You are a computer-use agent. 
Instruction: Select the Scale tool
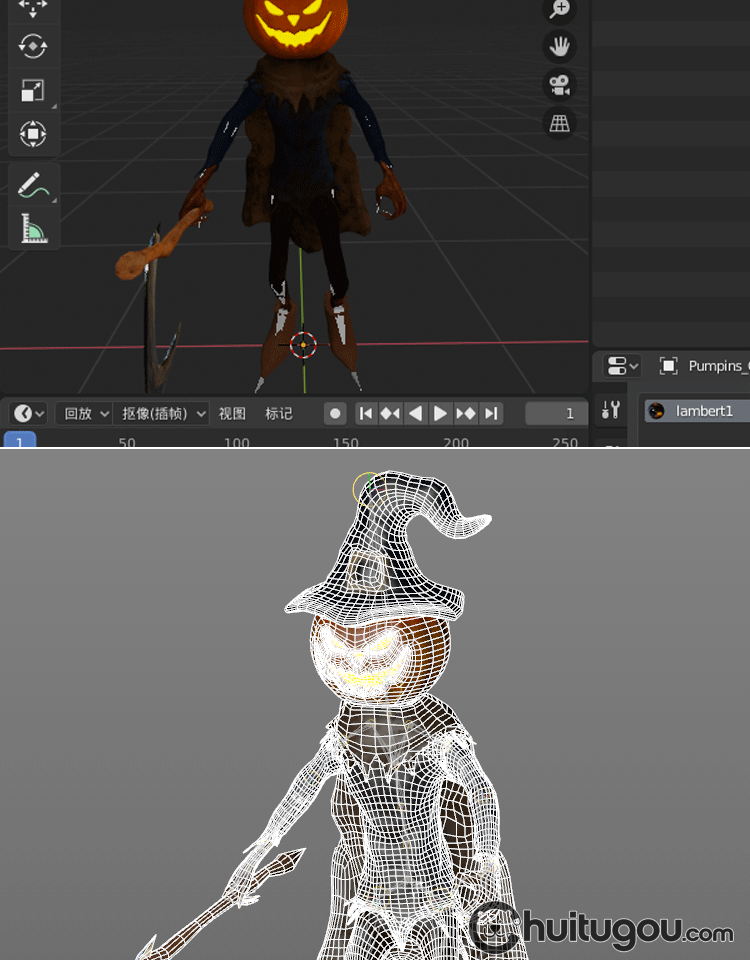(x=33, y=91)
